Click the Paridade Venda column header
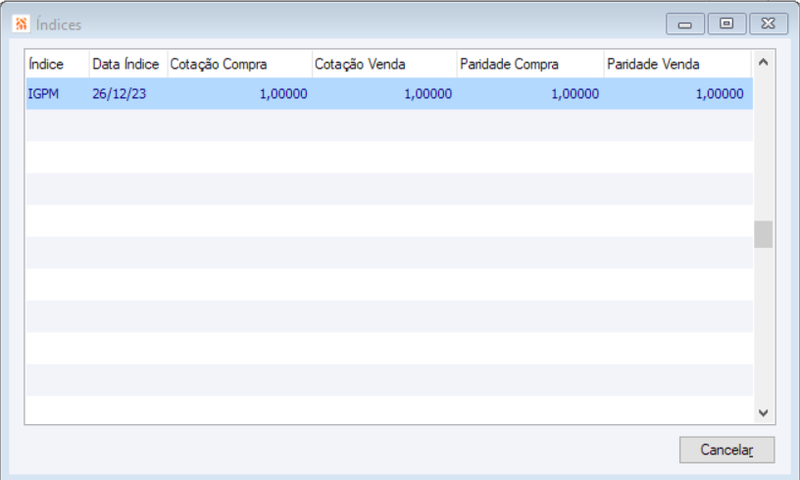 [x=678, y=64]
